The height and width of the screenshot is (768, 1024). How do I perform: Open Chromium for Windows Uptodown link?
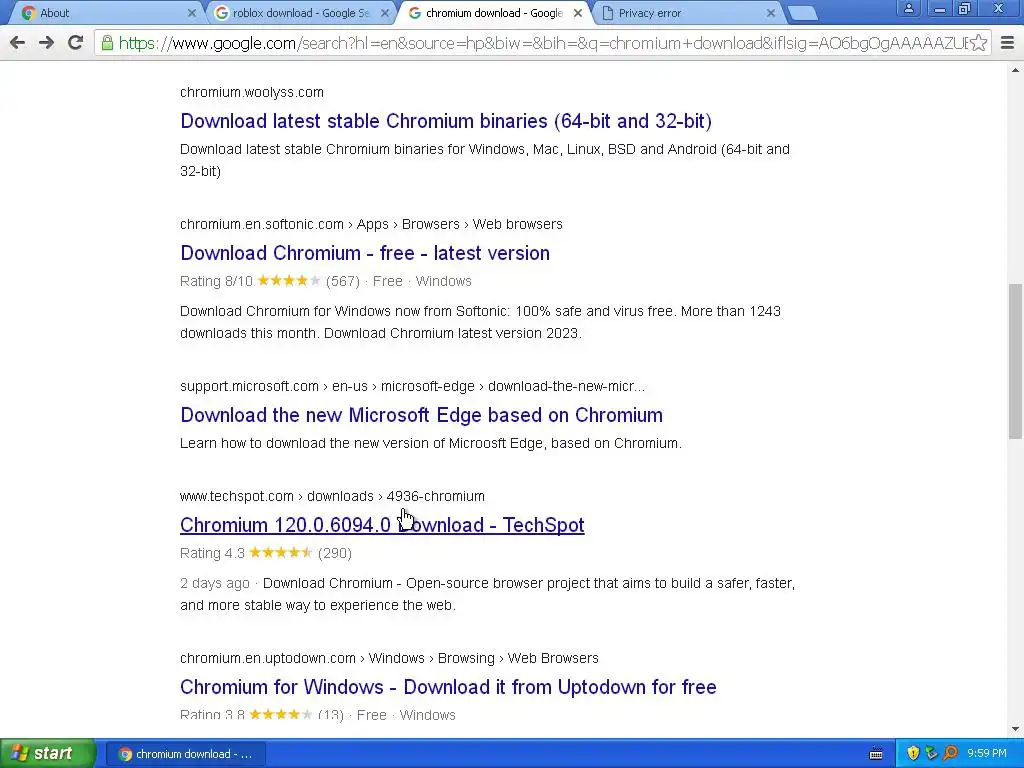pos(448,686)
